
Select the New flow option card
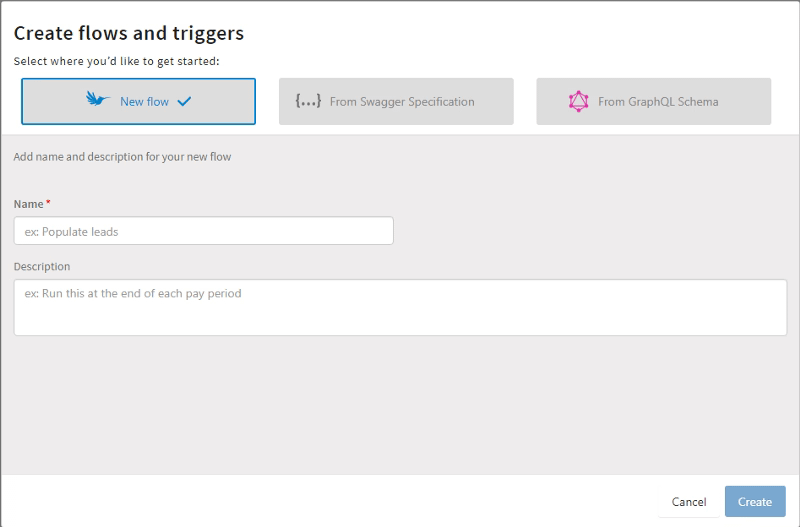[138, 101]
